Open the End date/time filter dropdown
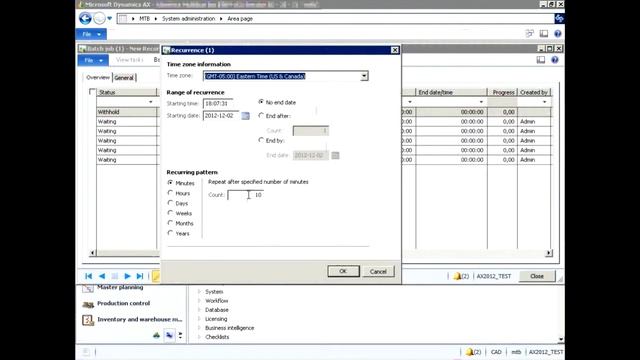Image resolution: width=640 pixels, height=360 pixels. pos(481,102)
